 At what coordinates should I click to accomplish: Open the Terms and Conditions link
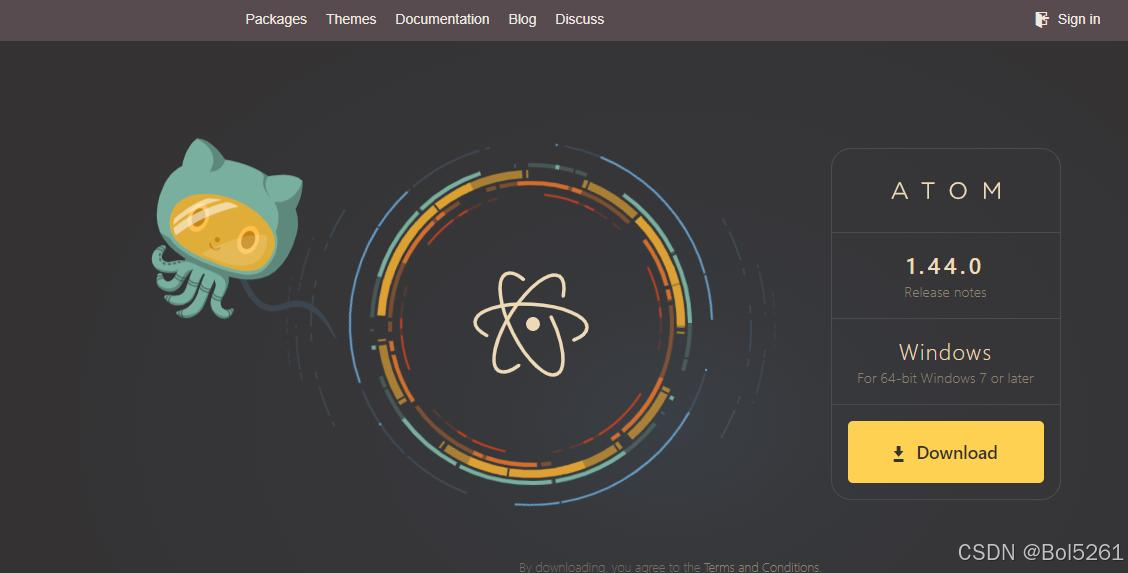761,567
